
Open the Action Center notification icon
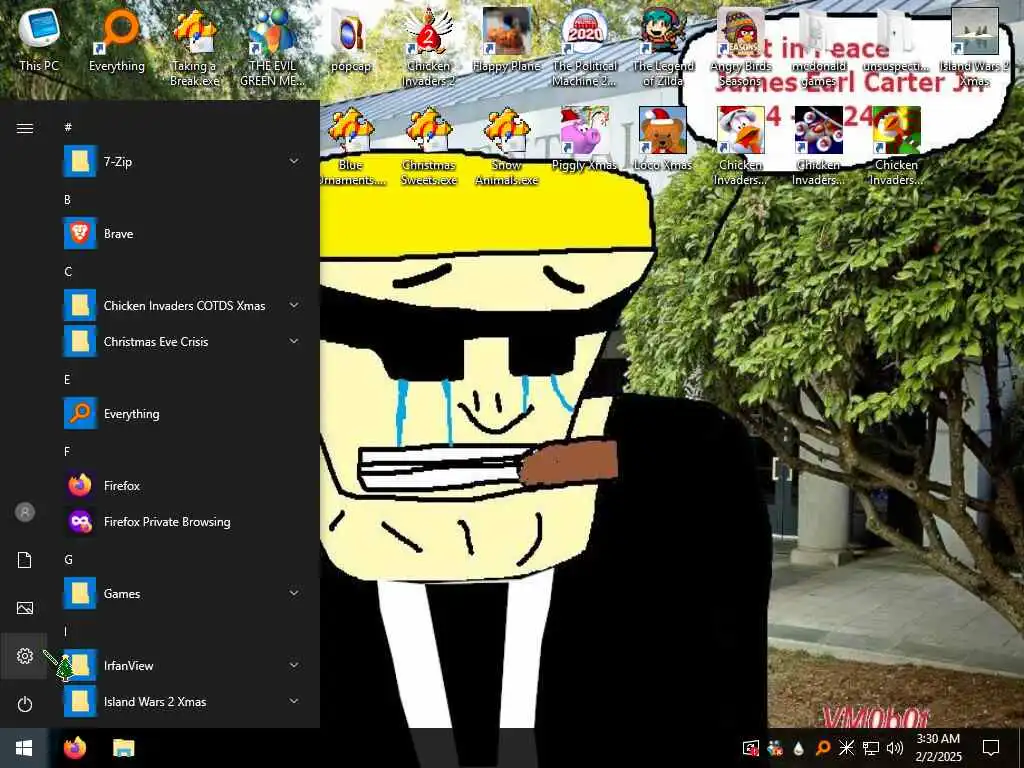[x=991, y=748]
